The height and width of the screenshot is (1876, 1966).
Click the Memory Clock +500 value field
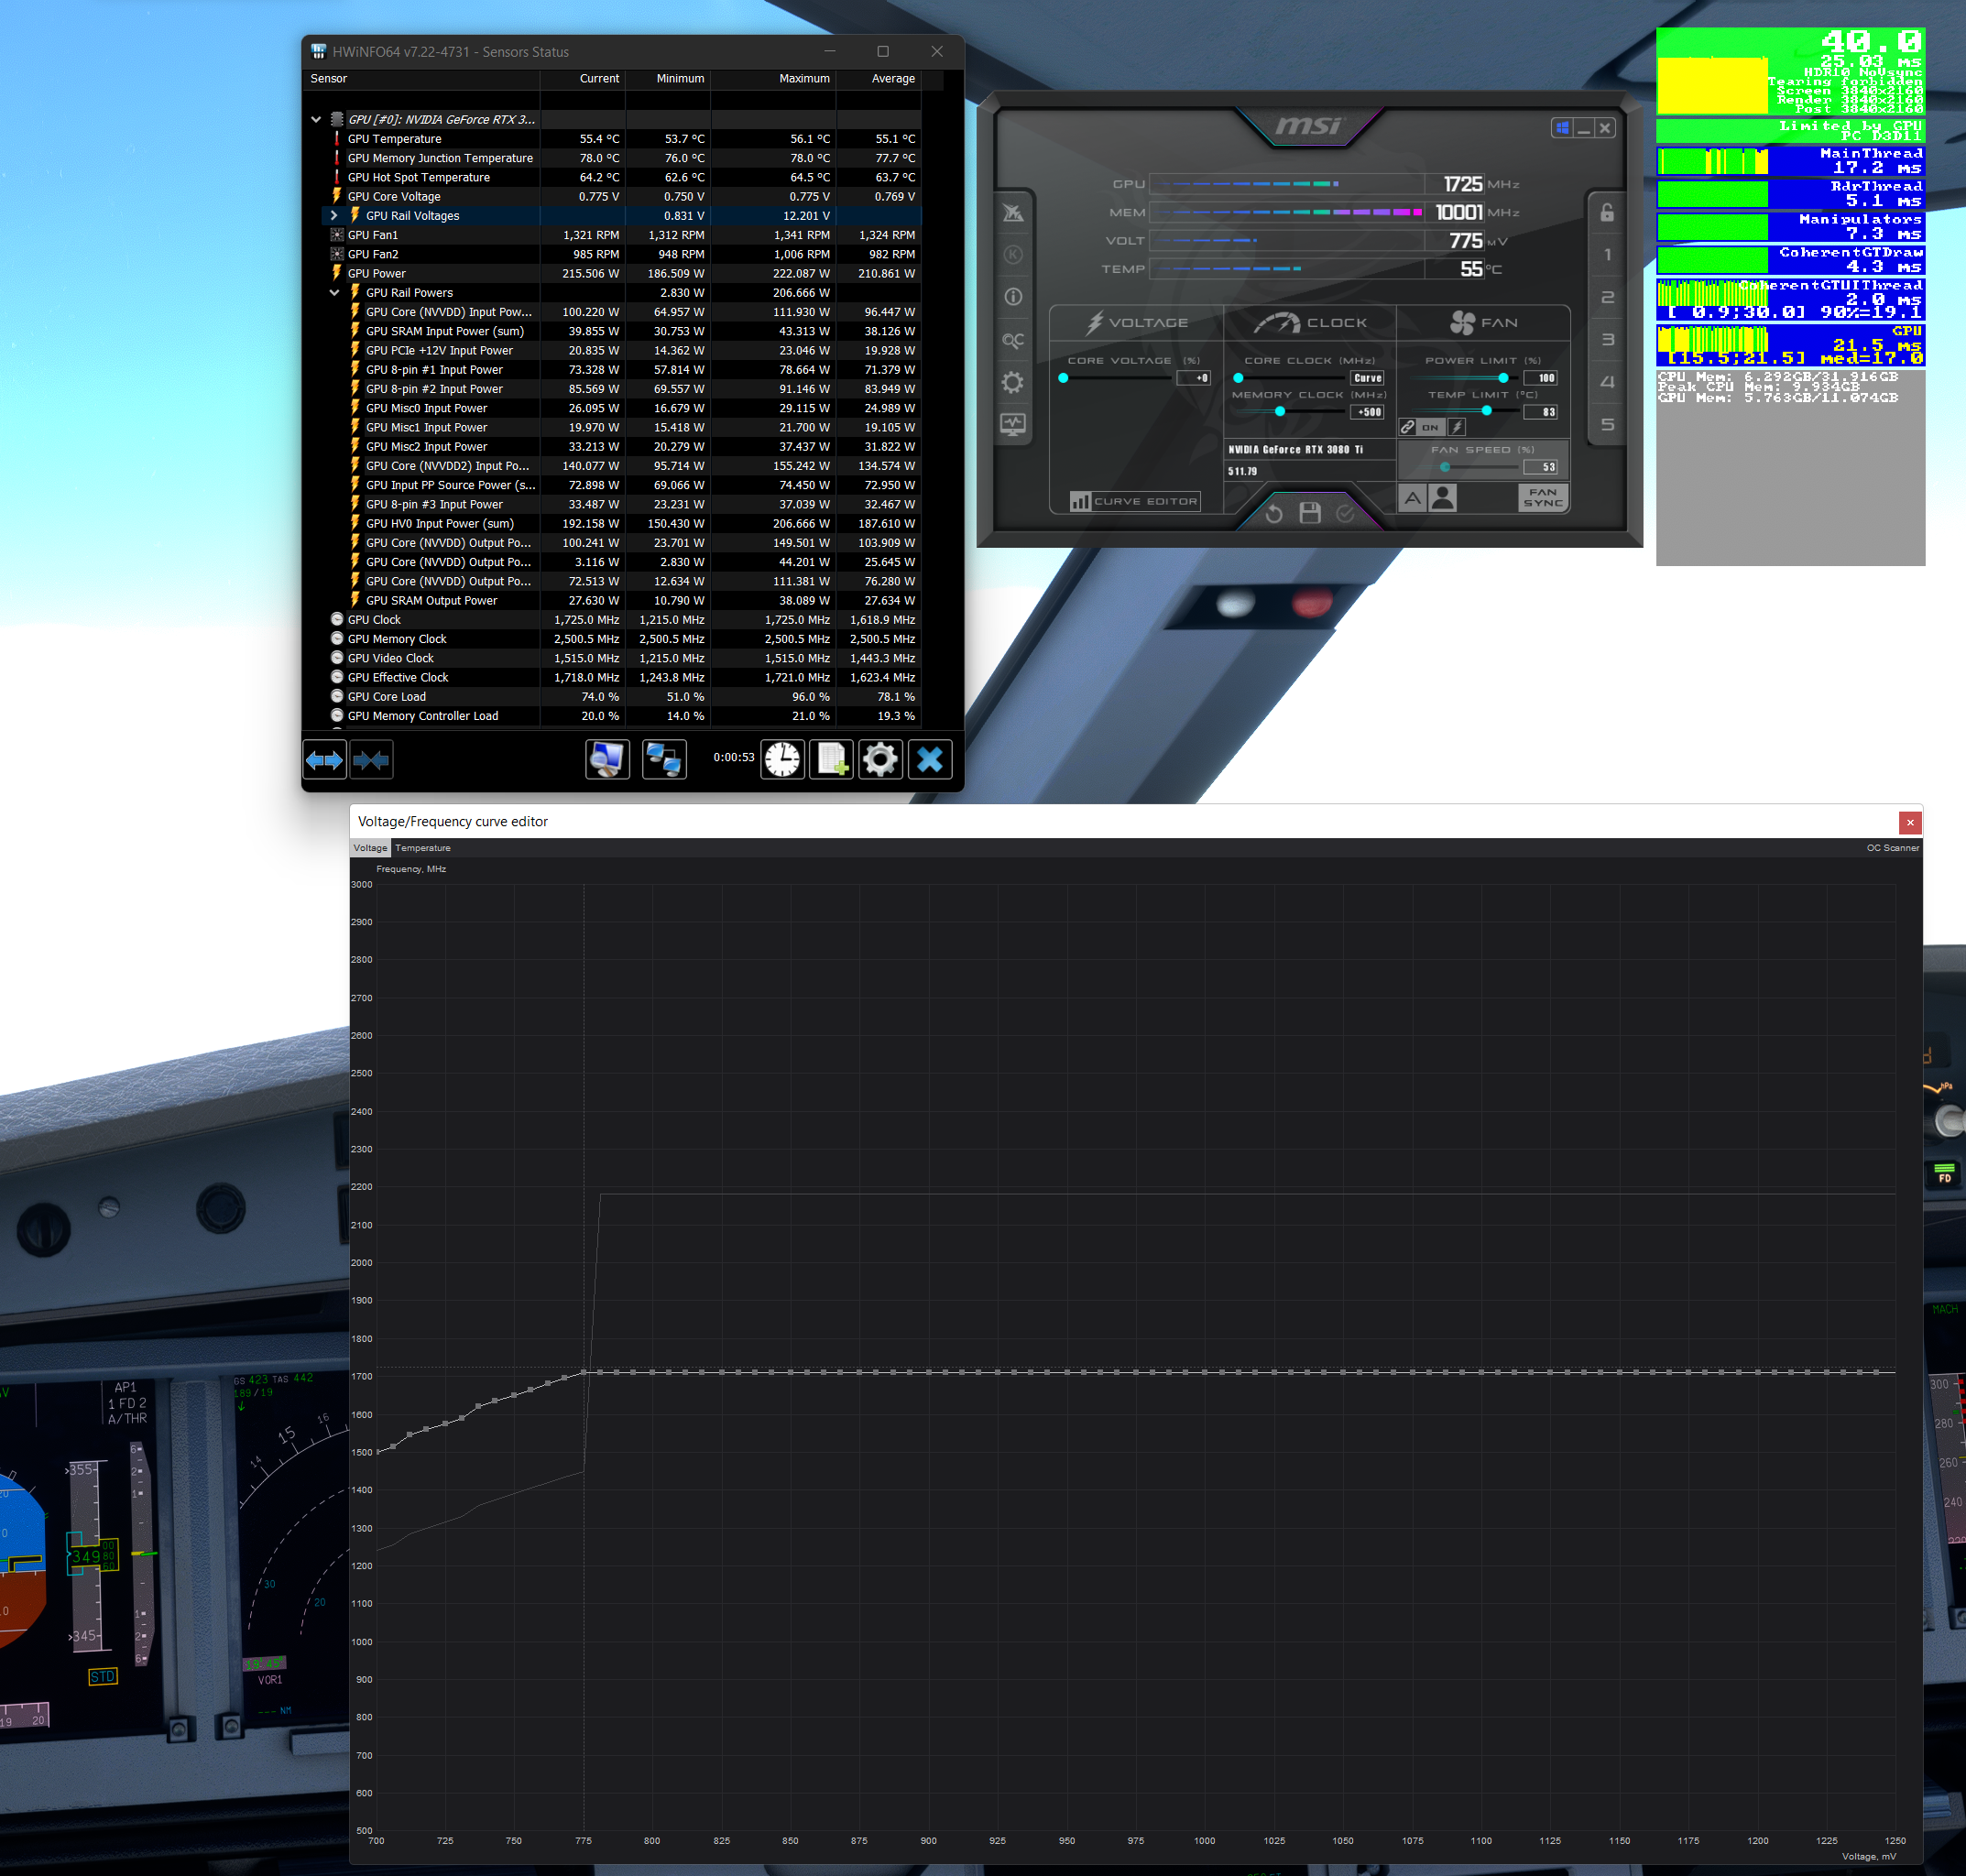1367,412
